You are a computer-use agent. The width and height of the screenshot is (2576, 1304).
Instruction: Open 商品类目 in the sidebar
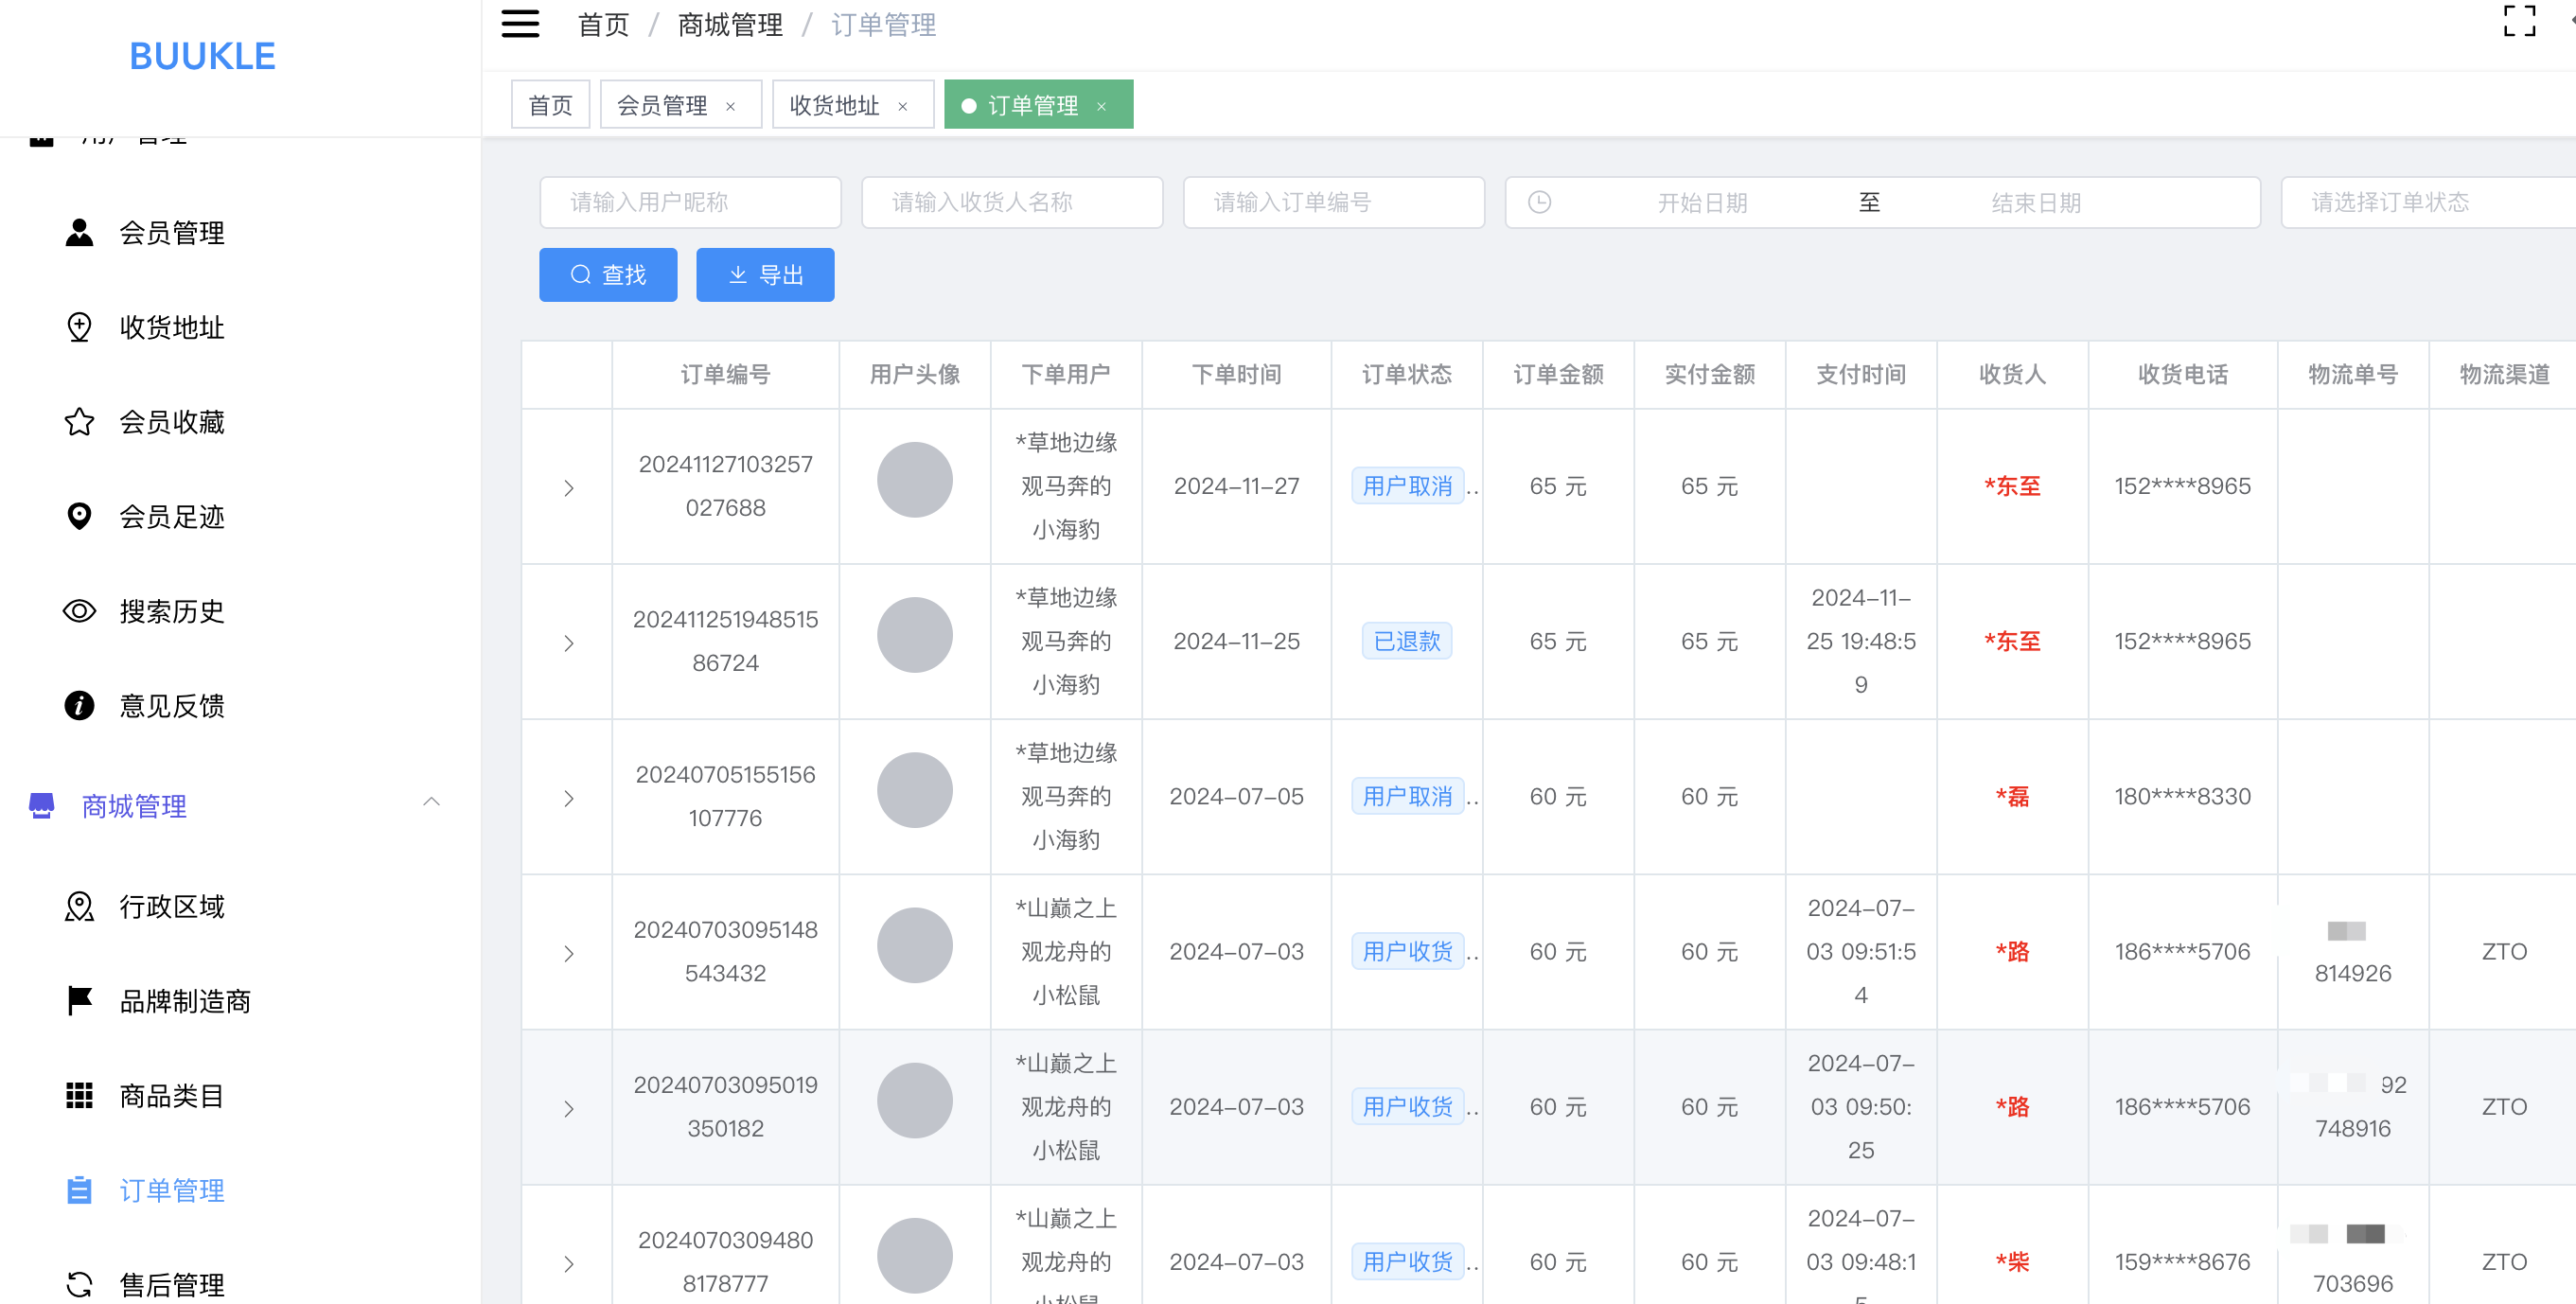click(x=172, y=1095)
